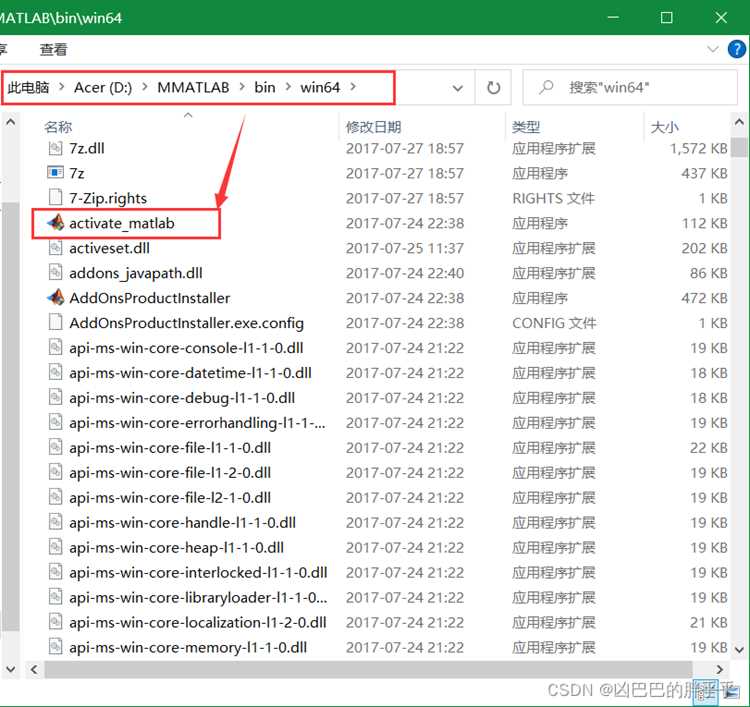Screen dimensions: 750x707
Task: Click the 1,572 KB size cell
Action: pos(698,148)
